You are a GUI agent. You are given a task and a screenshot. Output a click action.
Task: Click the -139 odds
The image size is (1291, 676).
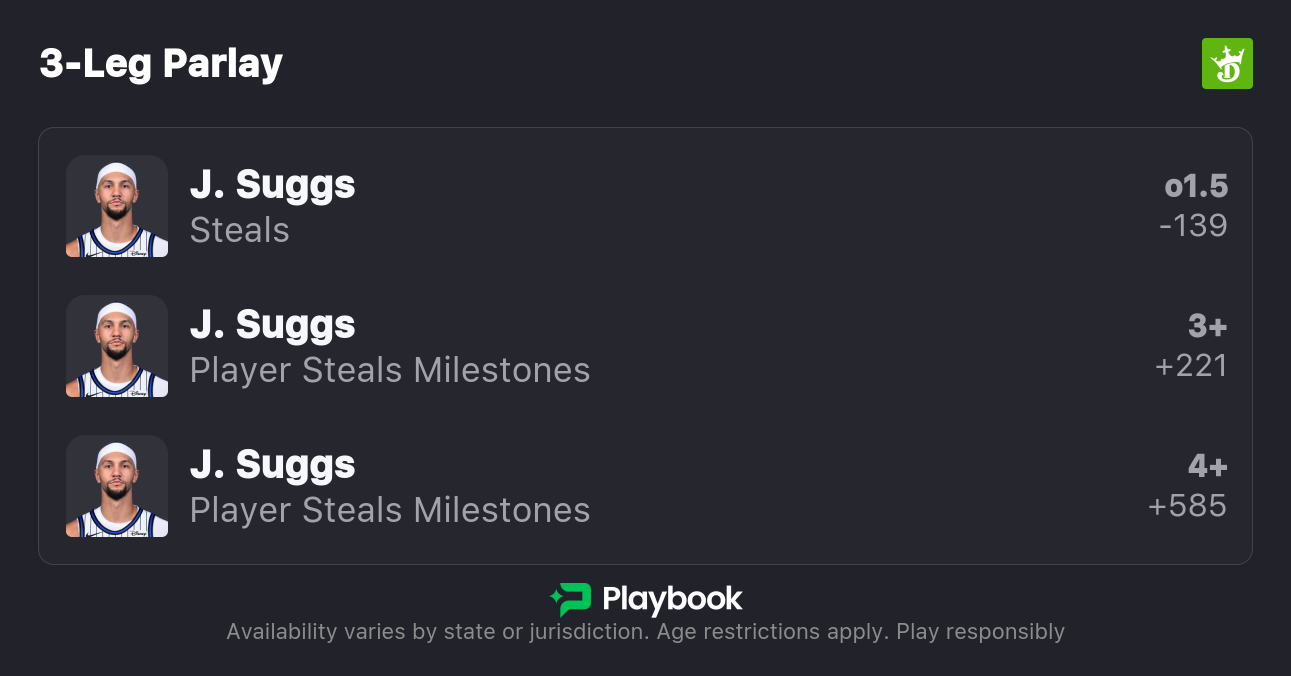[1193, 226]
